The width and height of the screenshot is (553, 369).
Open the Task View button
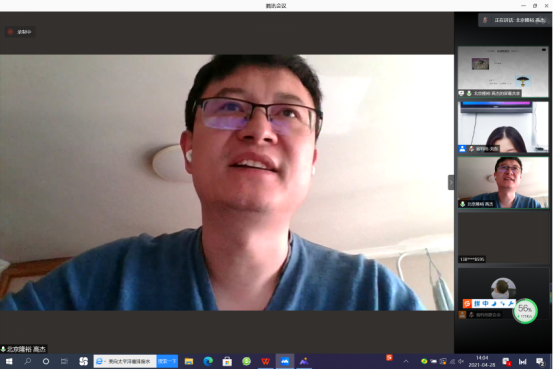pyautogui.click(x=64, y=361)
